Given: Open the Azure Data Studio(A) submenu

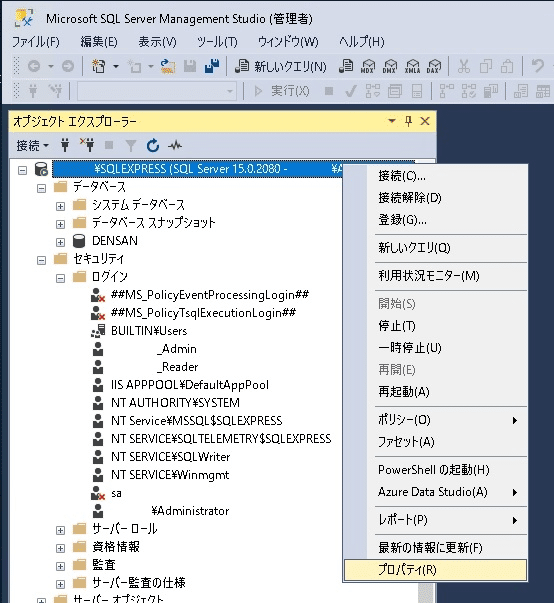Looking at the screenshot, I should pyautogui.click(x=435, y=492).
